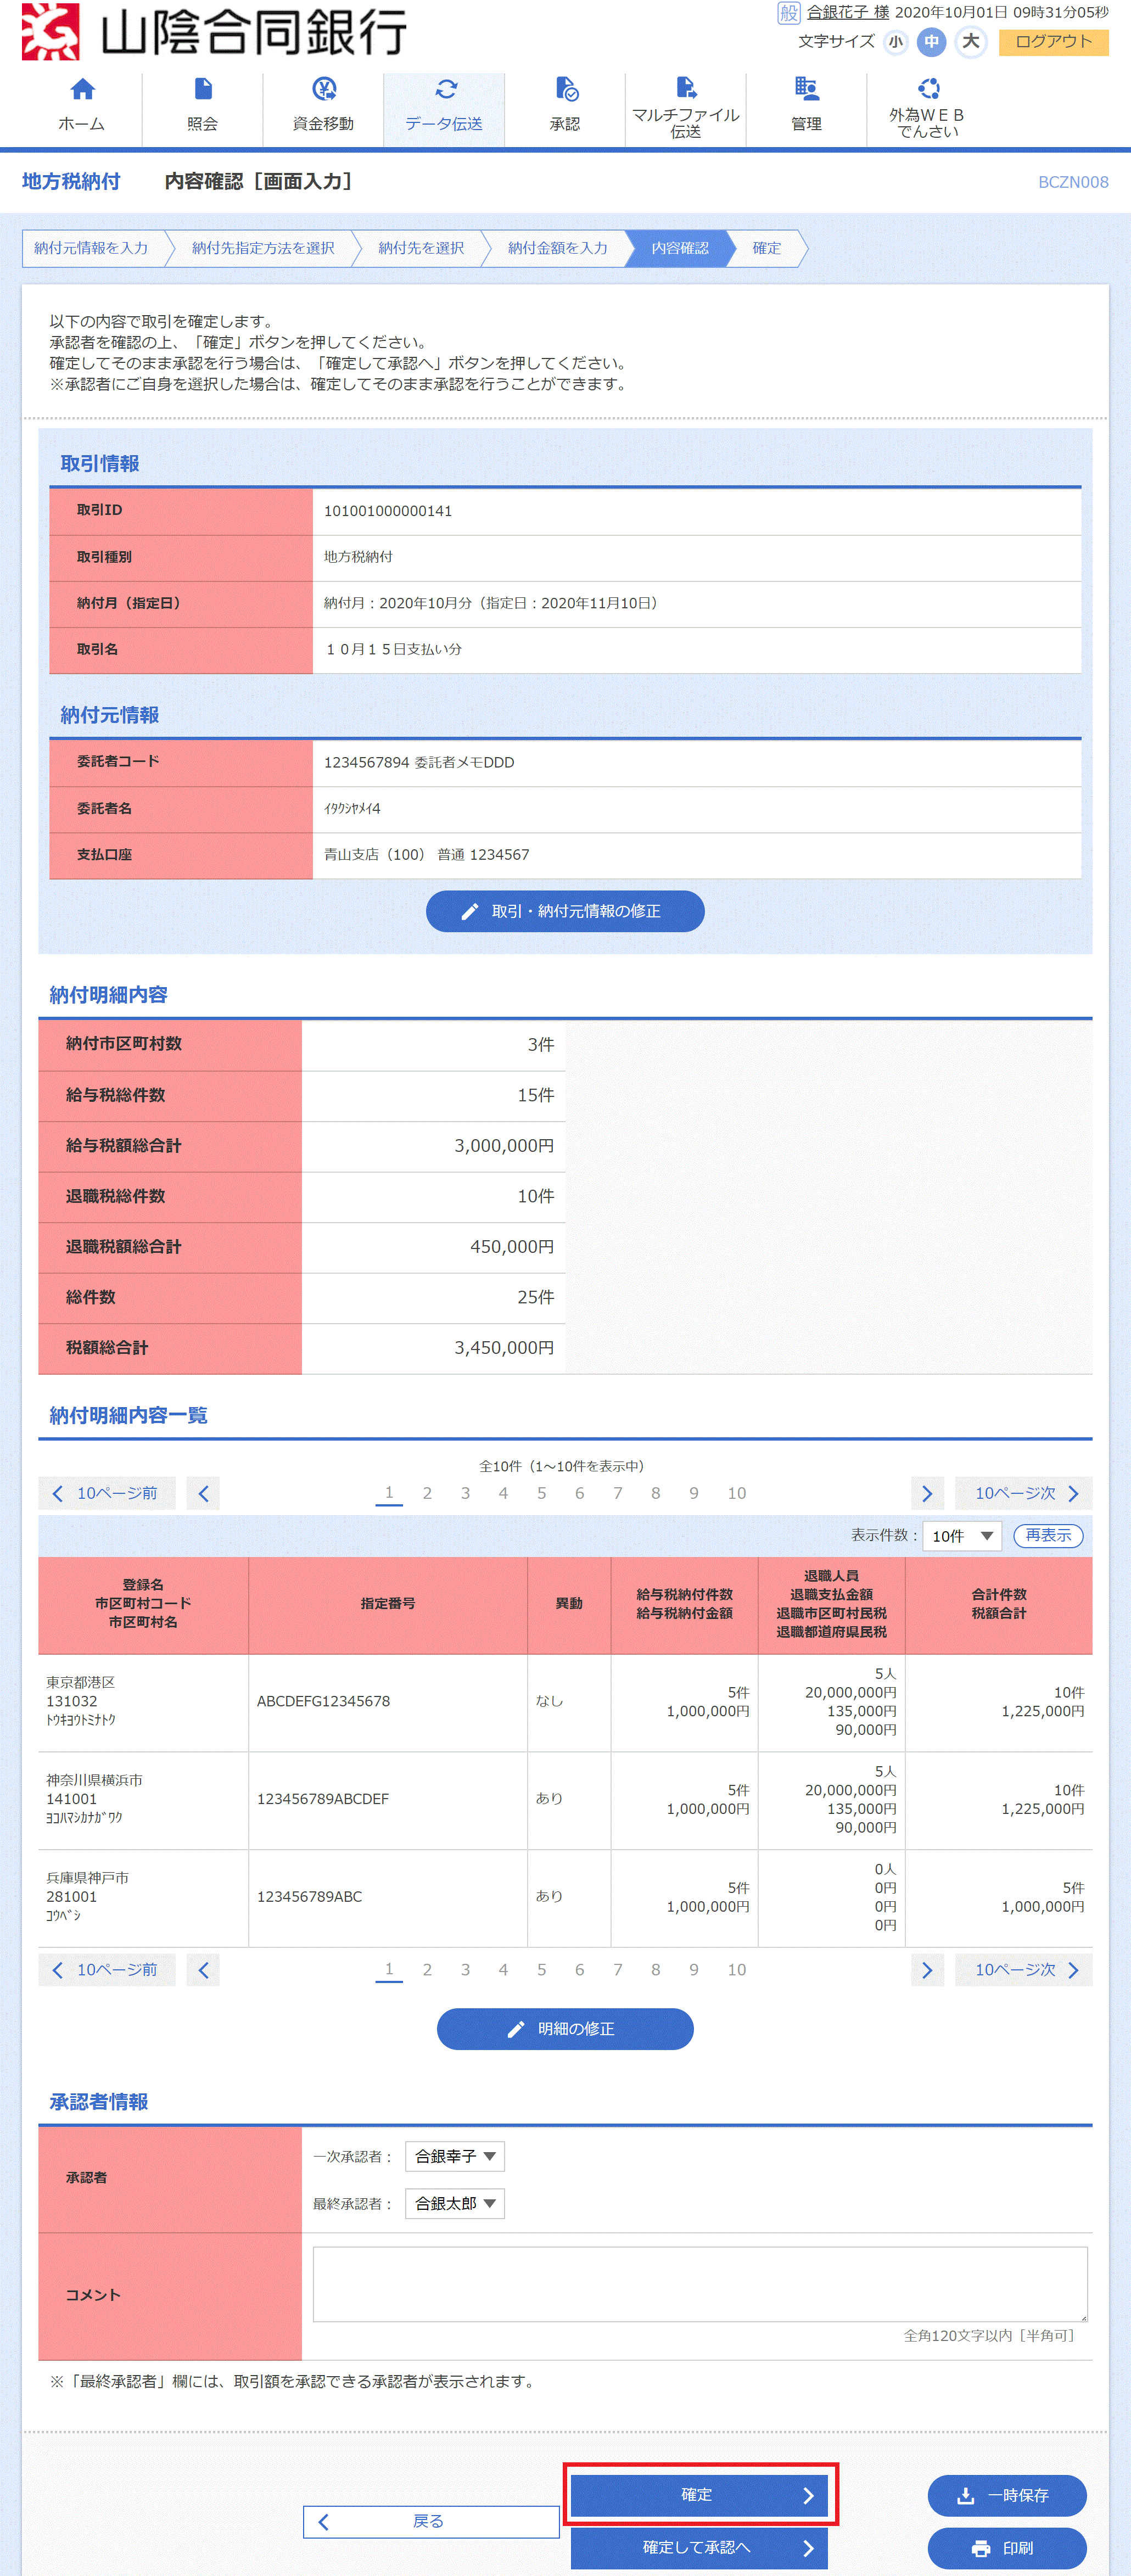Viewport: 1131px width, 2576px height.
Task: Open the 管理 management menu
Action: pyautogui.click(x=806, y=108)
